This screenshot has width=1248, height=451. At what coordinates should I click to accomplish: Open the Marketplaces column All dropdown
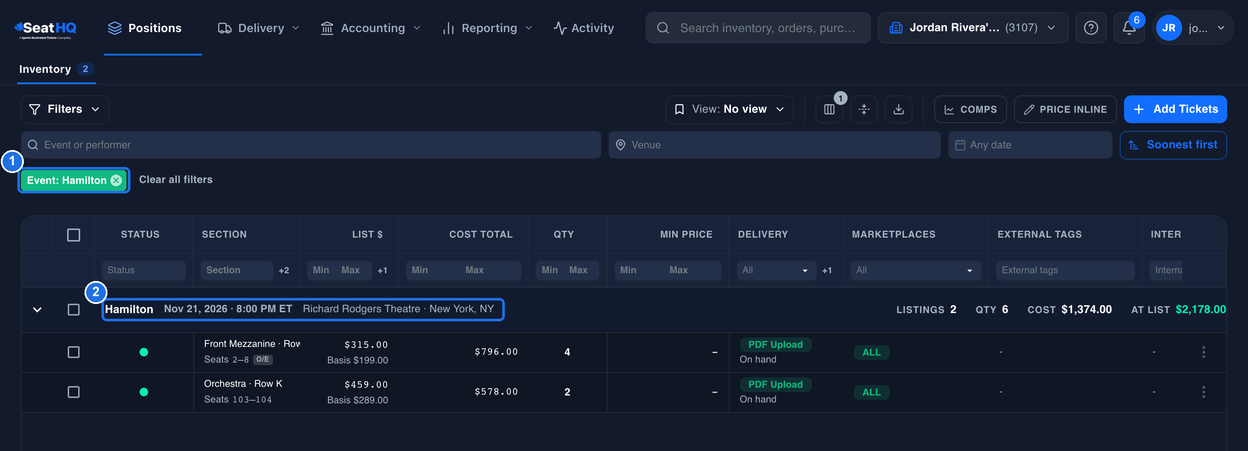(x=917, y=270)
